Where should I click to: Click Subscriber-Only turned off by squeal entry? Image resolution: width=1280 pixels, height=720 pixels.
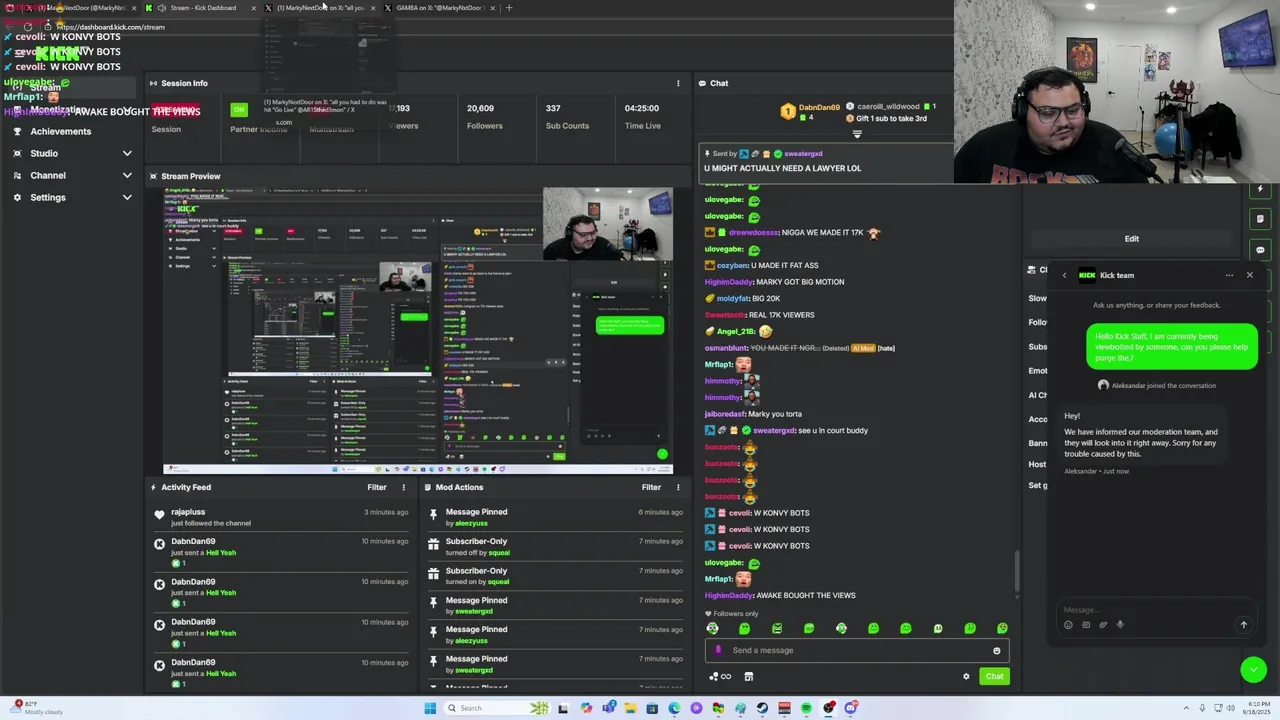point(555,546)
